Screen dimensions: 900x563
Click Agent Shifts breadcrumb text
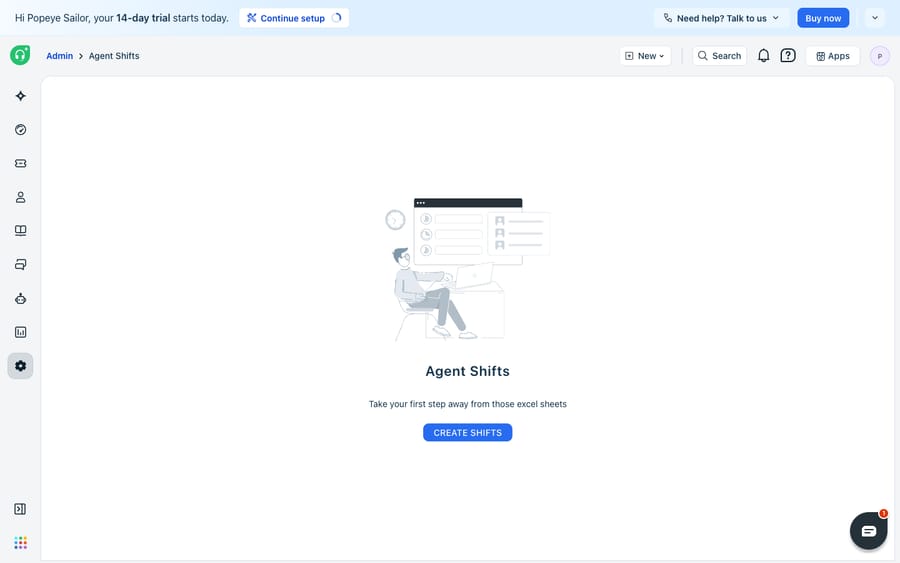114,56
